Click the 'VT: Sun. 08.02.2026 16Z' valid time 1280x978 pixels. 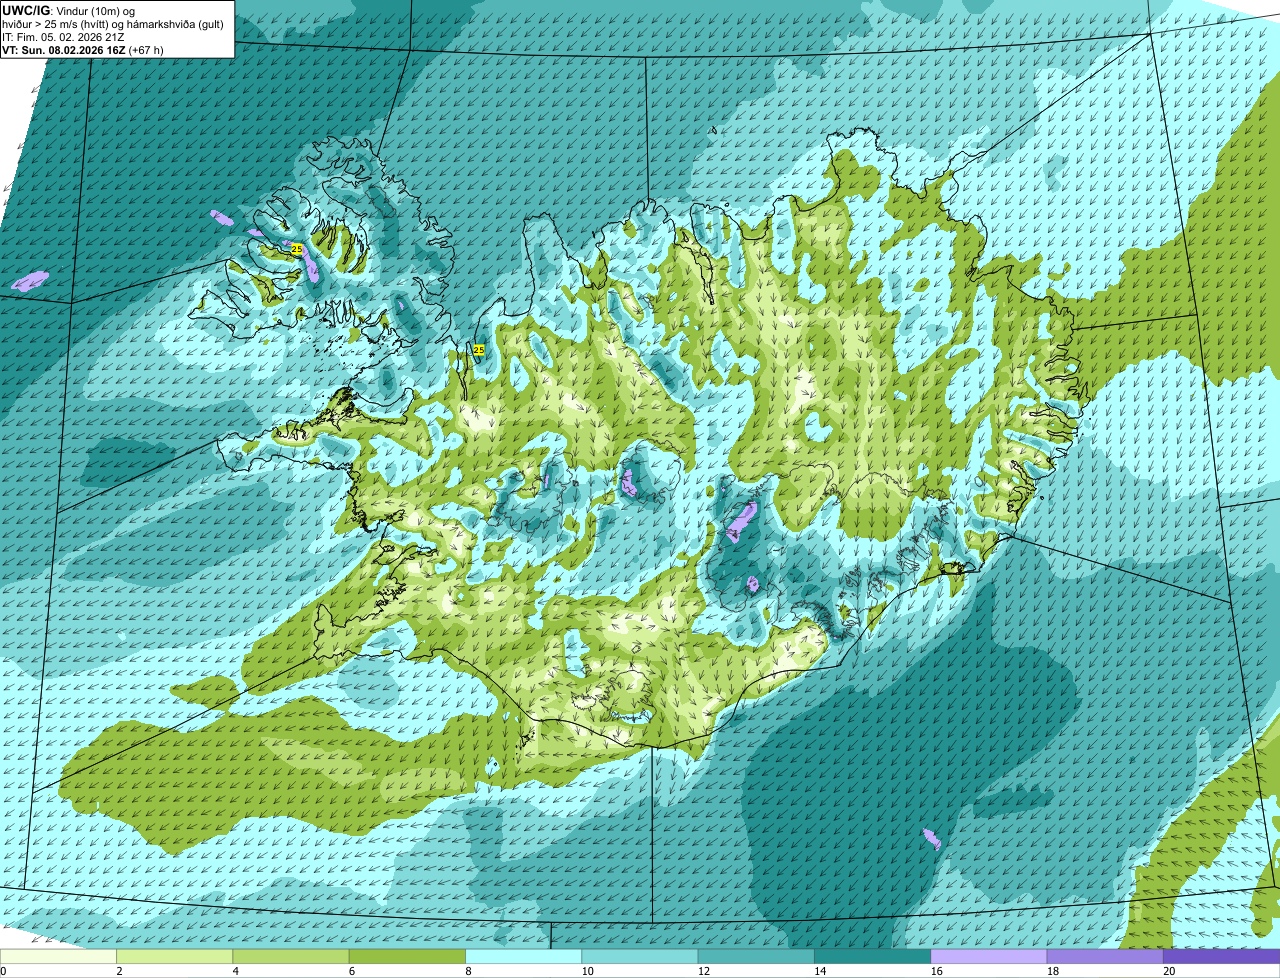click(x=63, y=50)
